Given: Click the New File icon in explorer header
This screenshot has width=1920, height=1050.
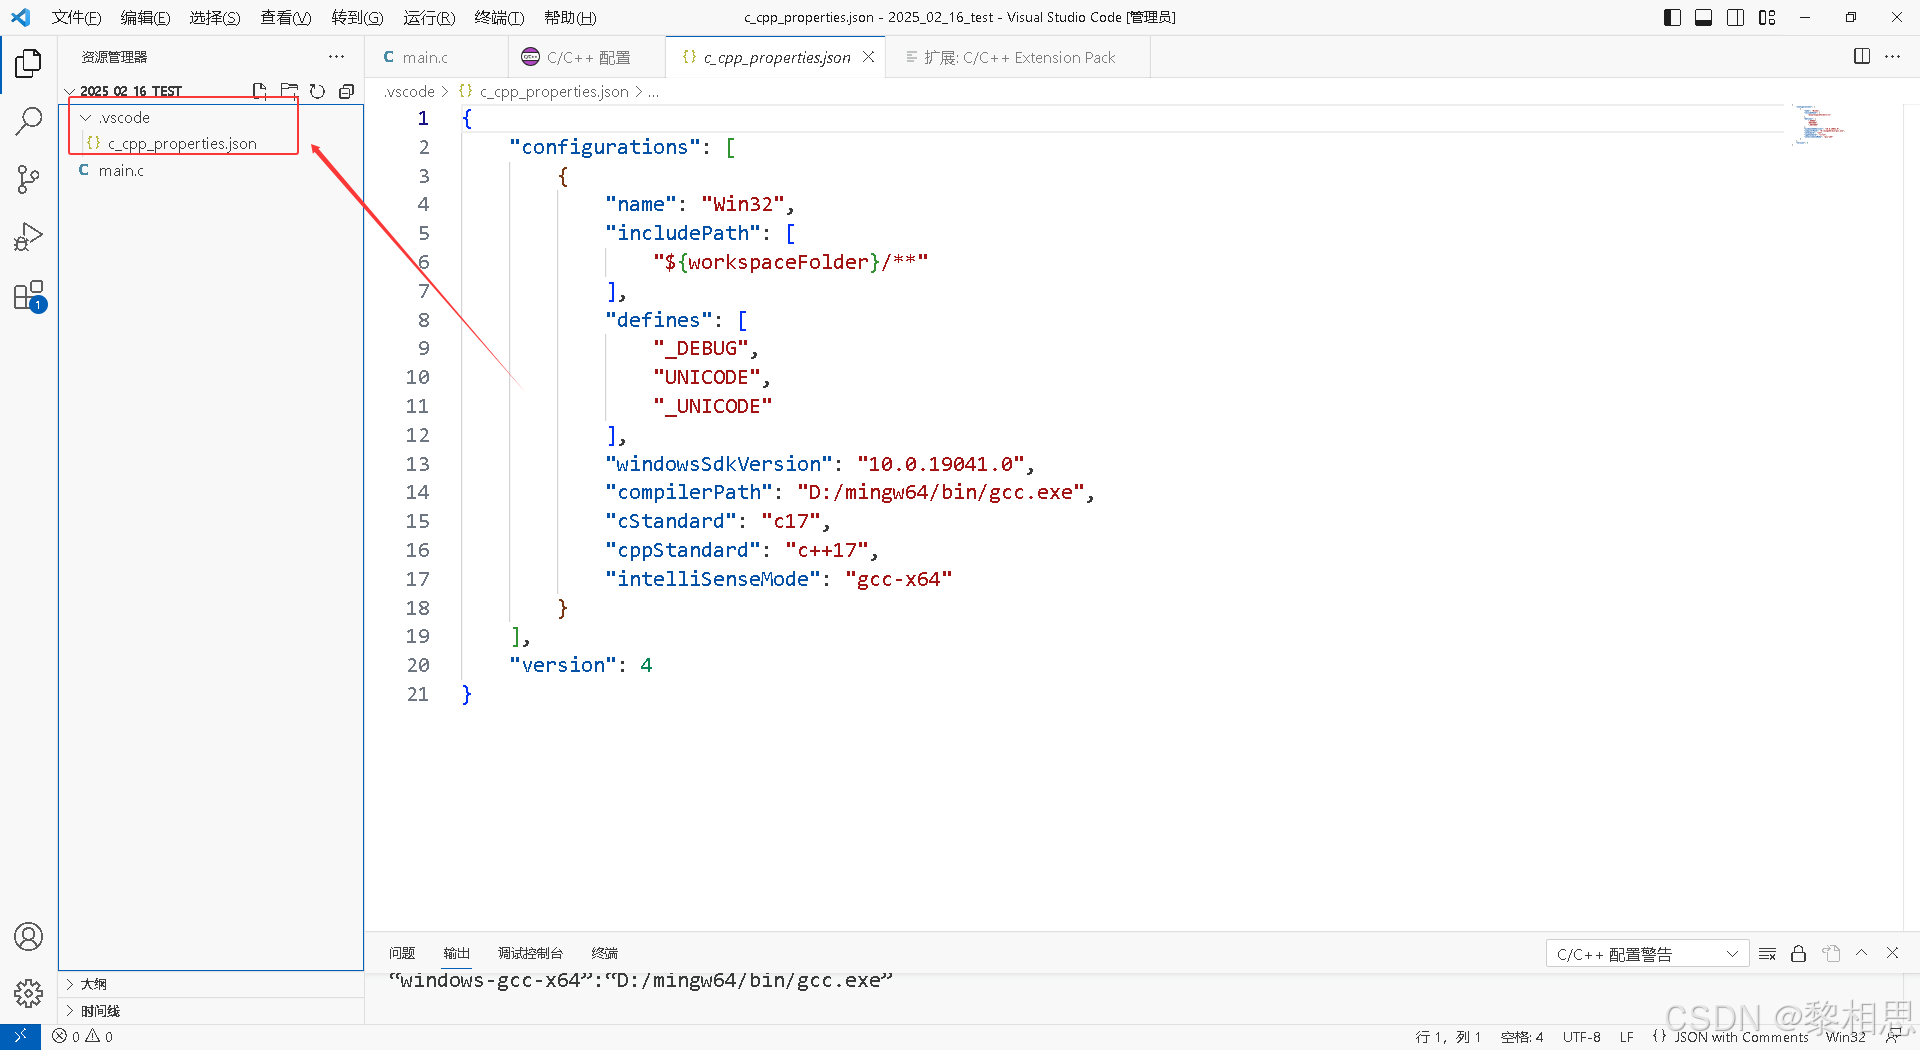Looking at the screenshot, I should coord(260,91).
